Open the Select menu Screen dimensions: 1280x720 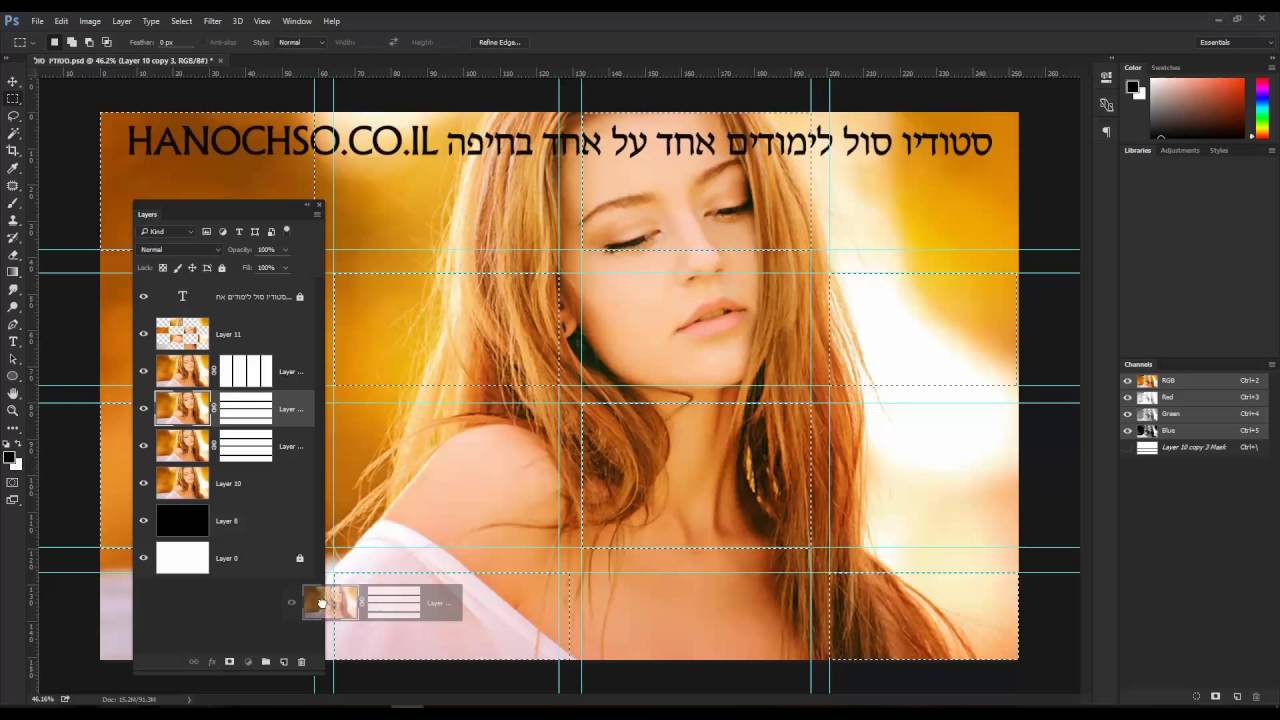(x=182, y=21)
